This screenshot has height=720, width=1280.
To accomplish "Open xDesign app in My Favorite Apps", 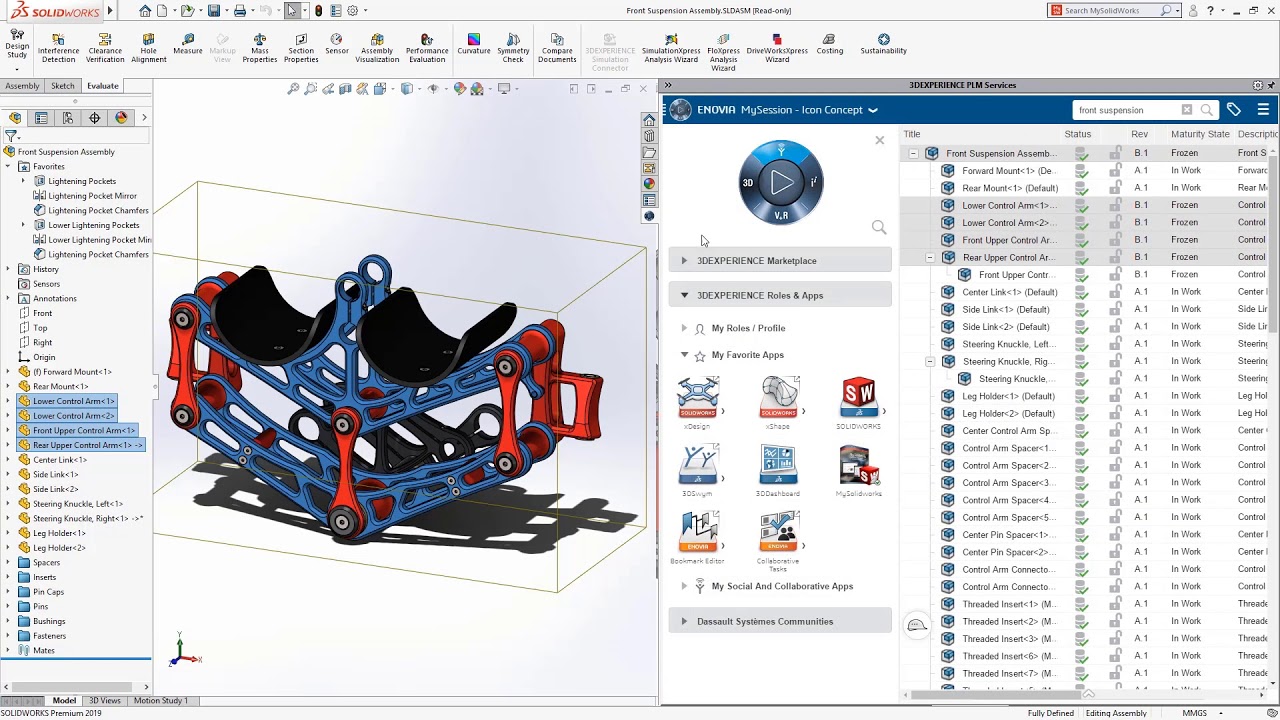I will tap(697, 403).
